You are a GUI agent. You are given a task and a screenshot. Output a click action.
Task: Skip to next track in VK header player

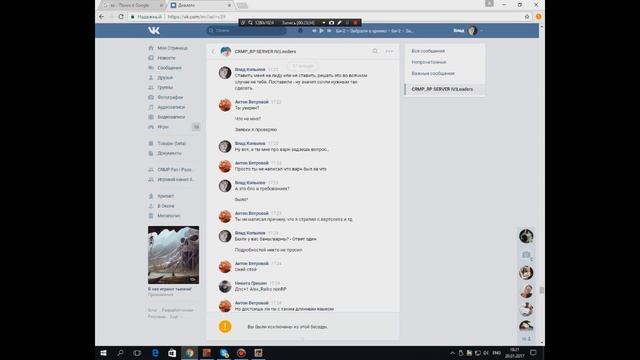(x=329, y=31)
